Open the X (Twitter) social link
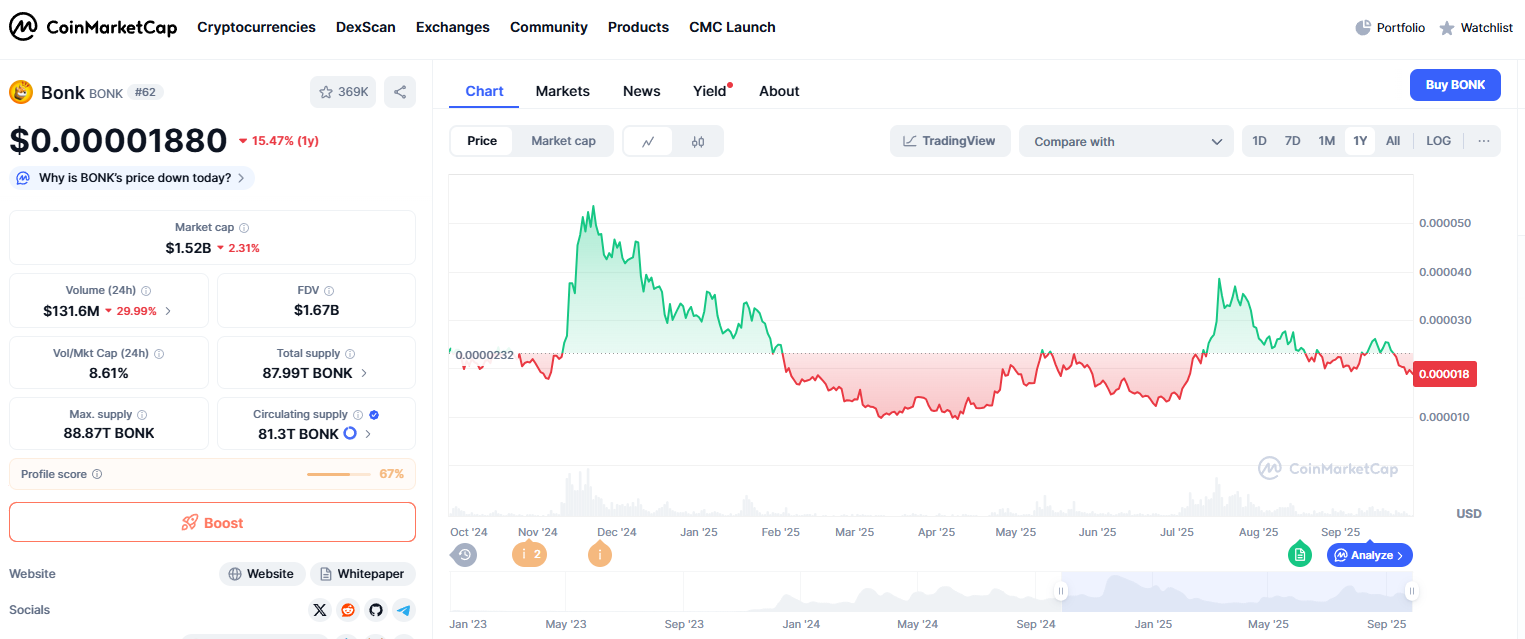Viewport: 1525px width, 639px height. point(320,610)
